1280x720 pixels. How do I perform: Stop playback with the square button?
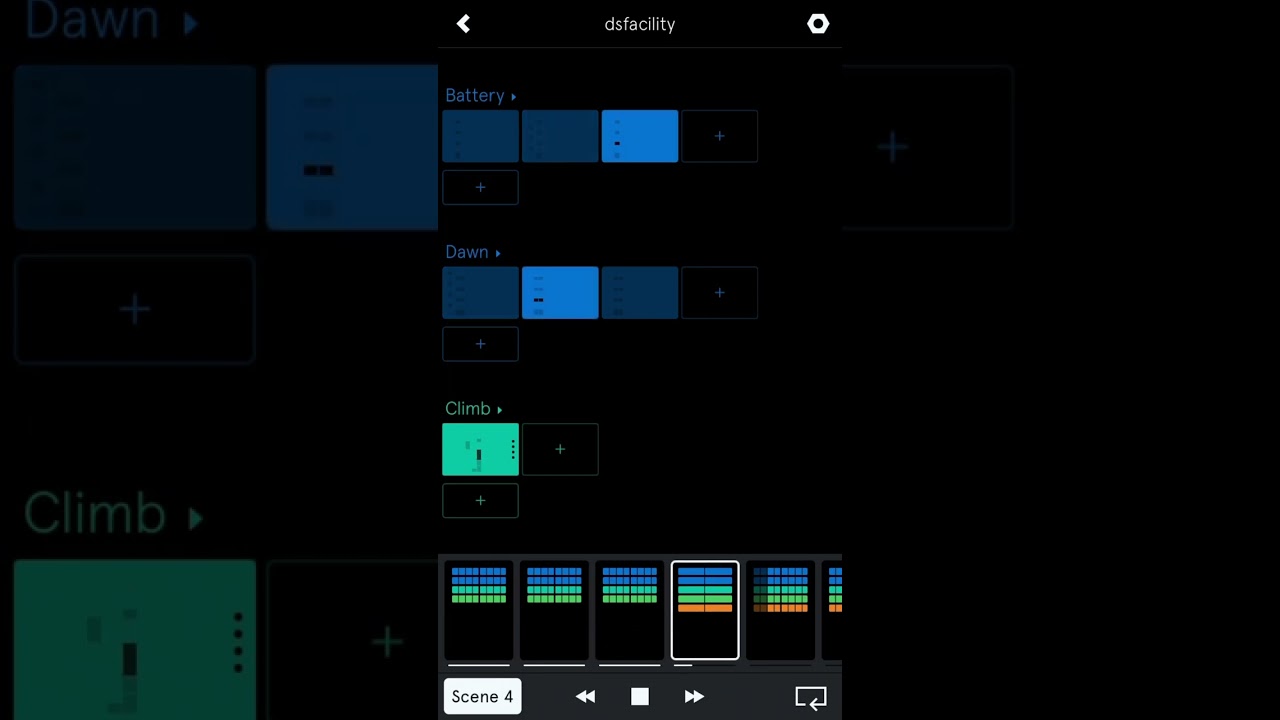pos(640,697)
